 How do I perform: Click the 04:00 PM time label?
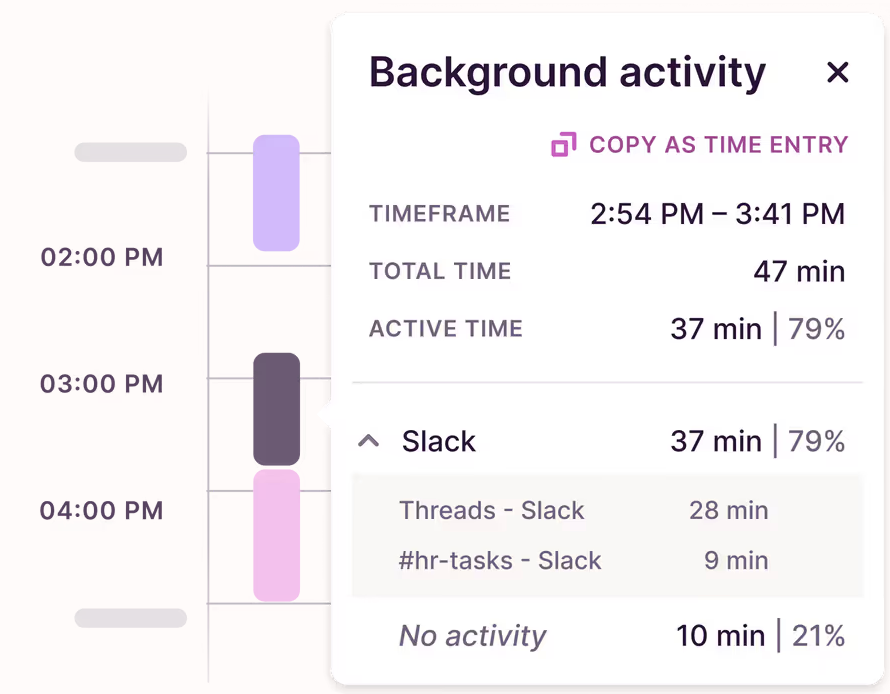[x=102, y=511]
